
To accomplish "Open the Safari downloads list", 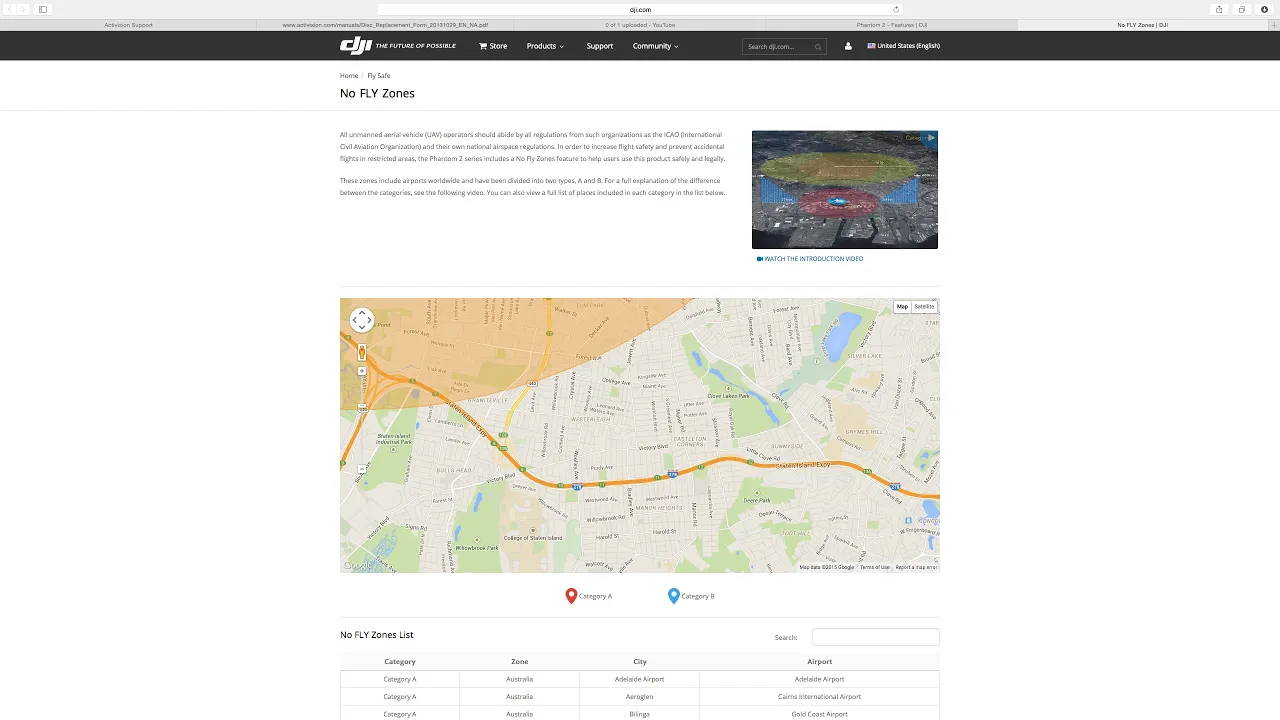I will click(1265, 9).
